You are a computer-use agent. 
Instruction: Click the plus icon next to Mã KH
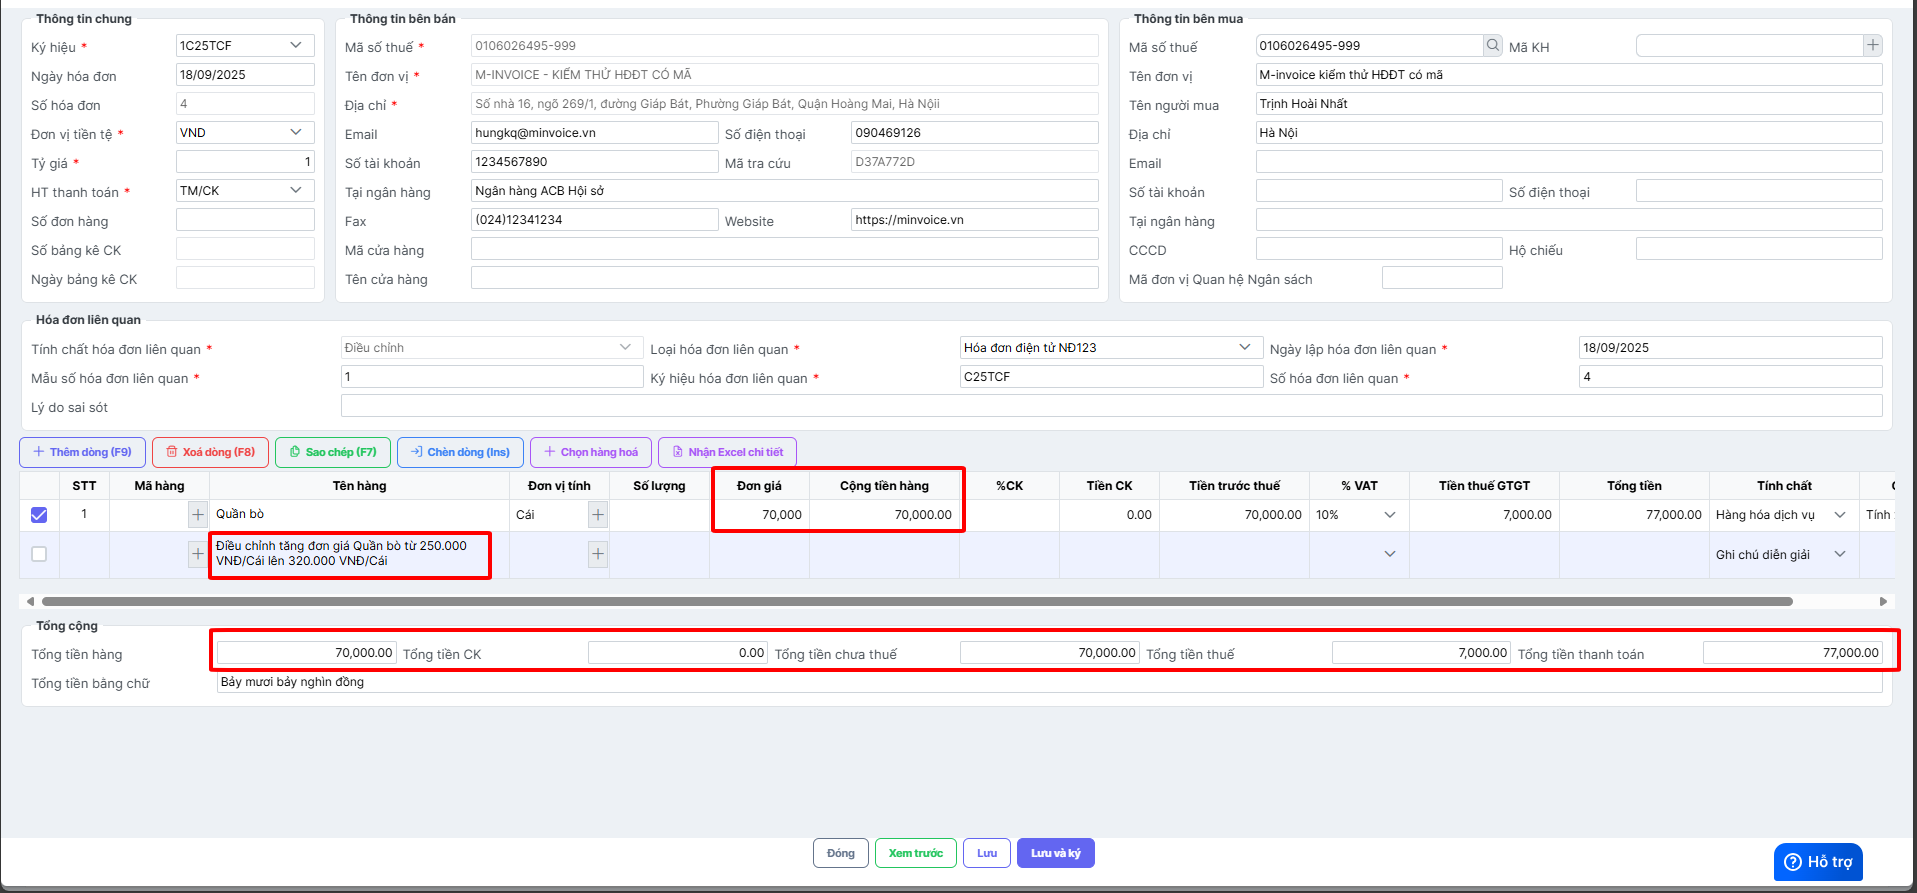1872,45
